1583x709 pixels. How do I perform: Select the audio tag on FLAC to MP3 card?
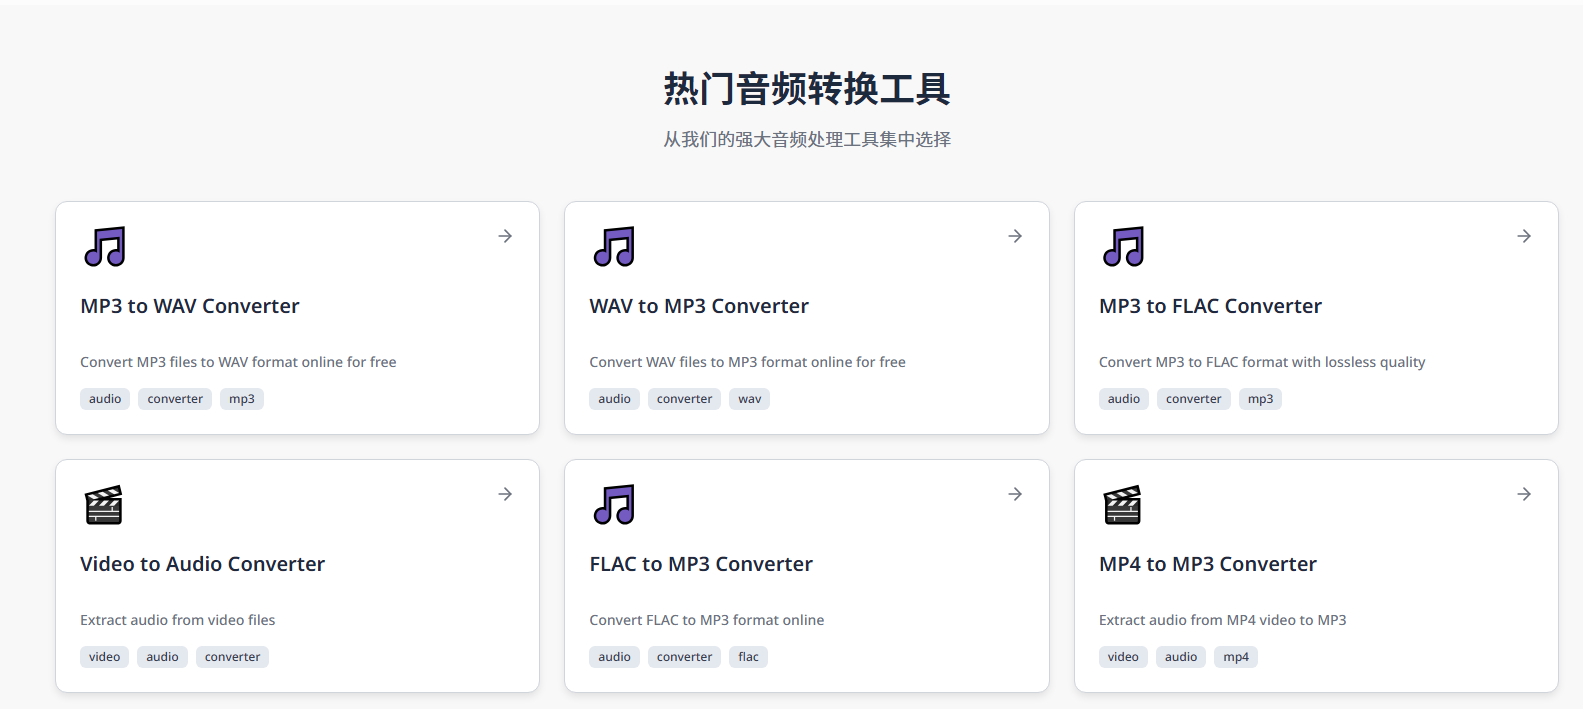614,657
